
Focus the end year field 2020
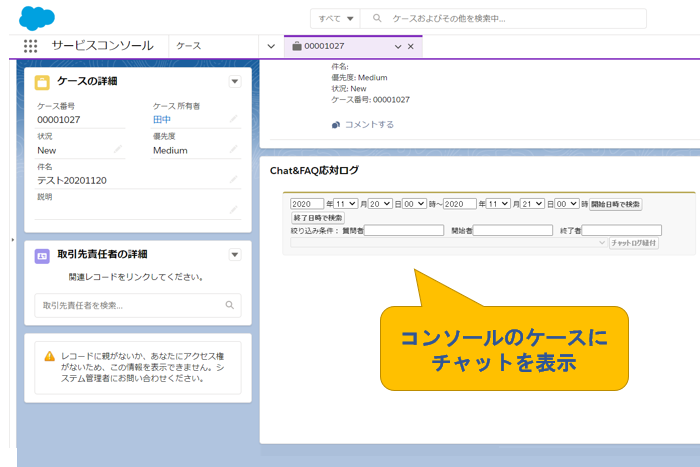[x=460, y=204]
